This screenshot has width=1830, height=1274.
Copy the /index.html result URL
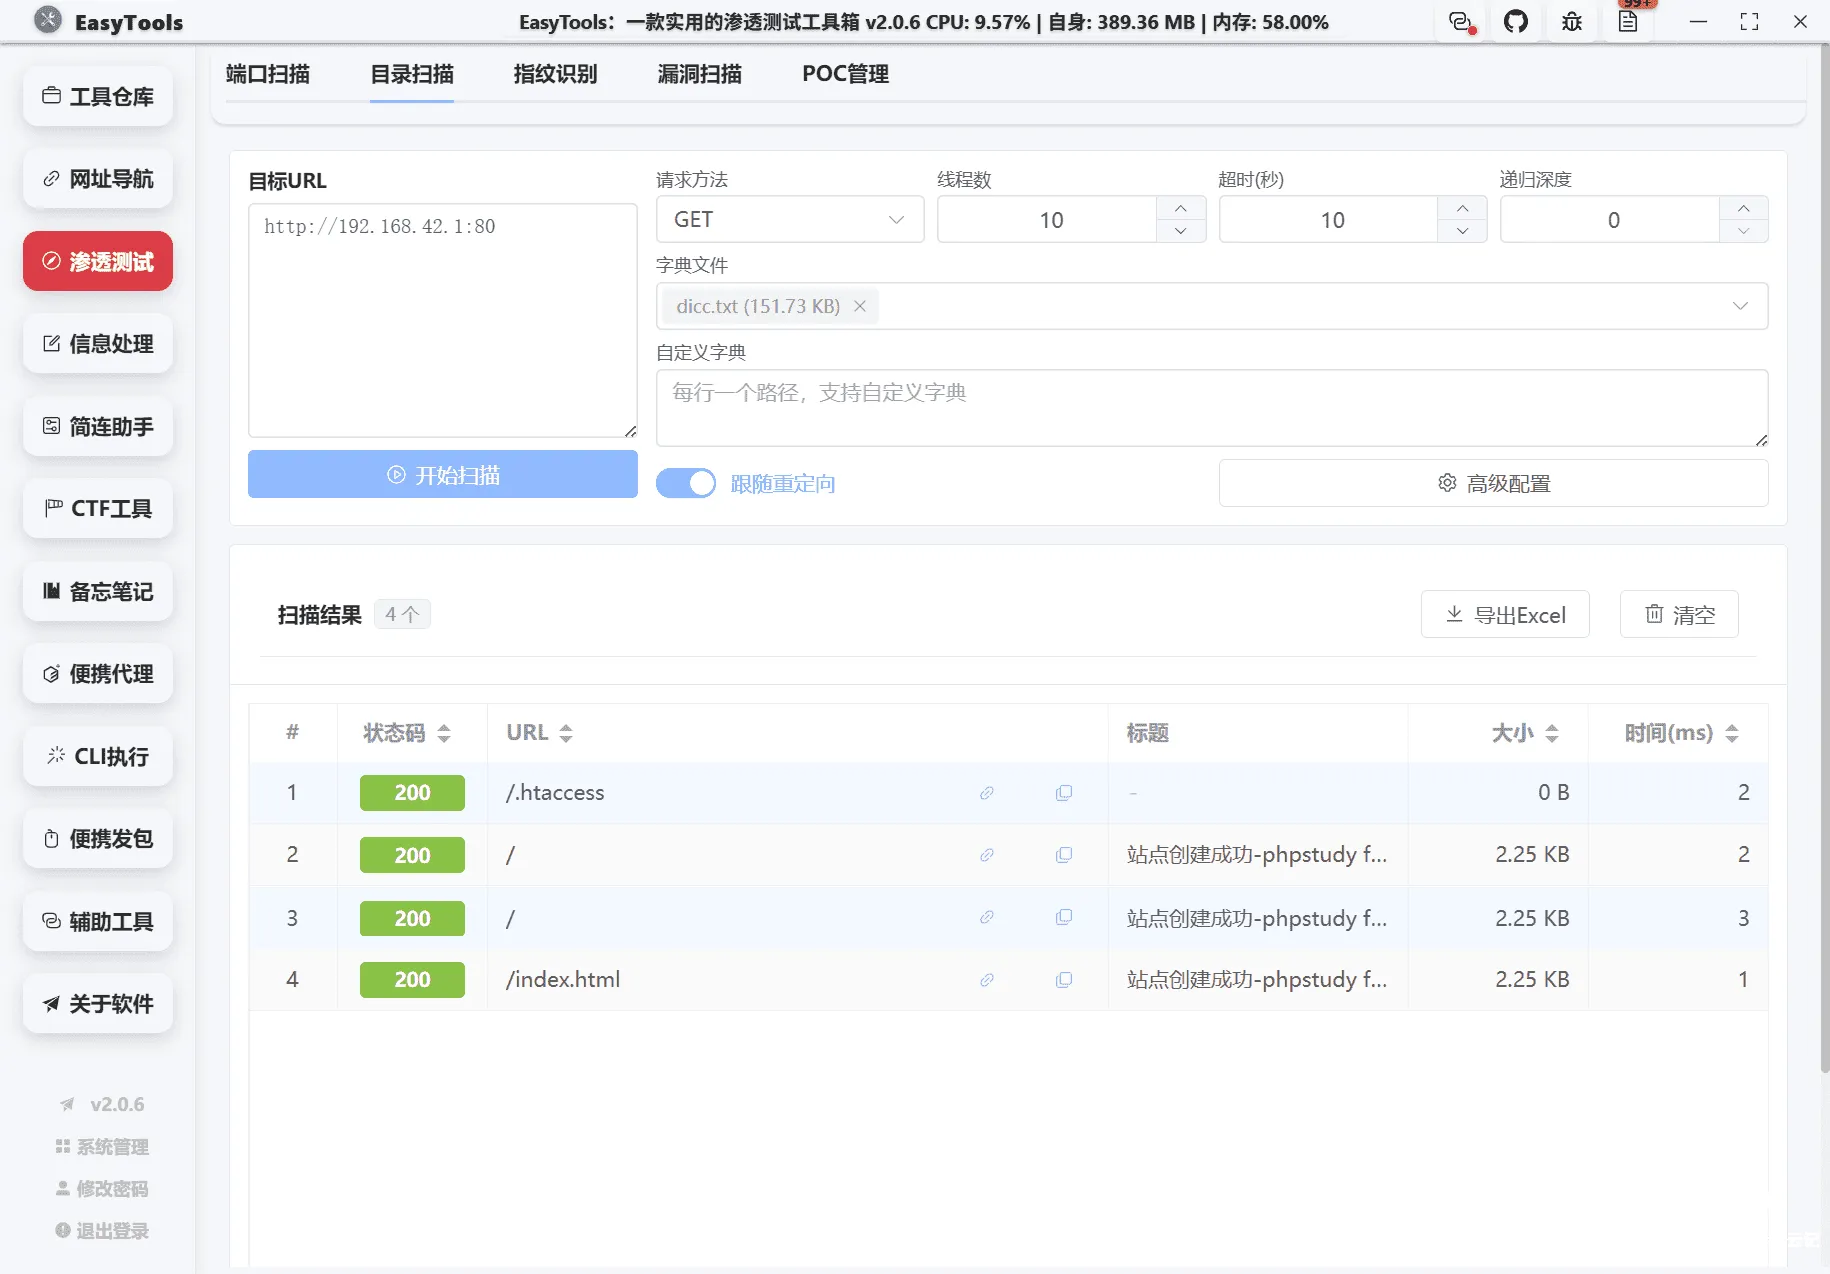[1063, 980]
